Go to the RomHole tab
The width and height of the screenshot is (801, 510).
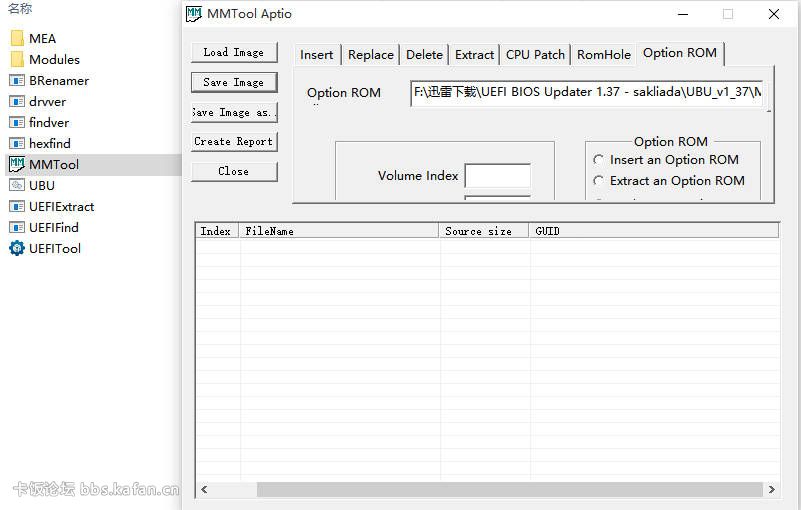tap(604, 55)
